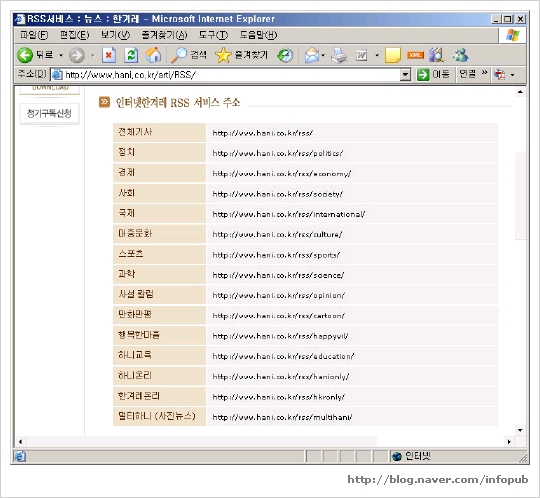Click the 정기구독신청 sidebar button
The height and width of the screenshot is (498, 540).
click(49, 113)
